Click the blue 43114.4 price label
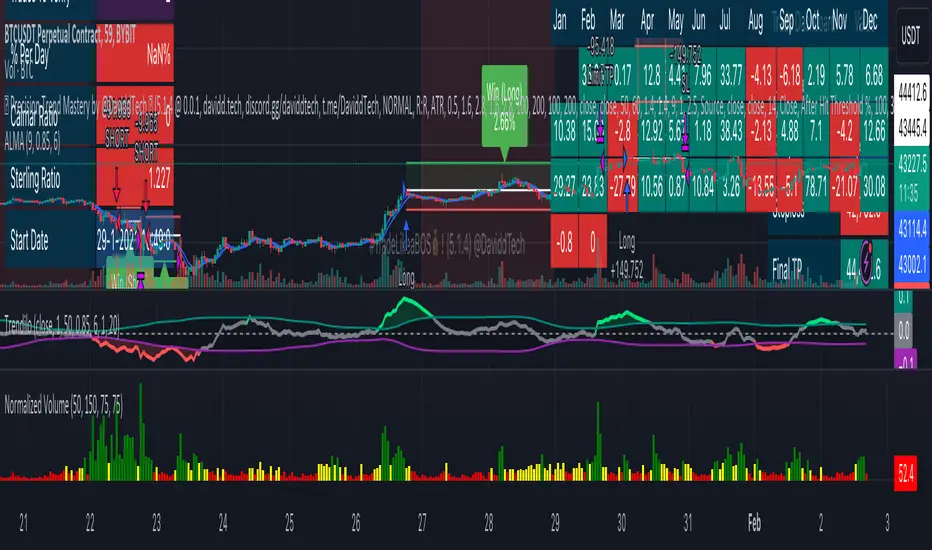 (x=912, y=228)
